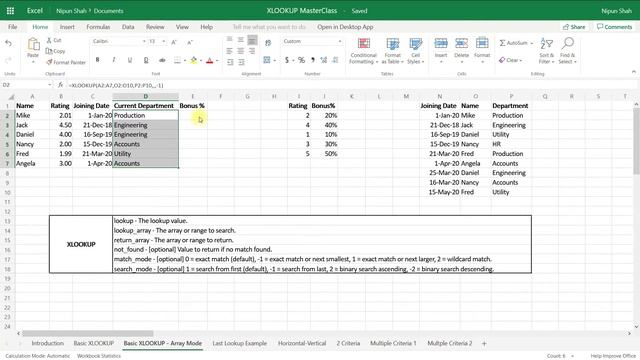Collapse the ribbon with the chevron
The image size is (640, 360).
(x=633, y=72)
